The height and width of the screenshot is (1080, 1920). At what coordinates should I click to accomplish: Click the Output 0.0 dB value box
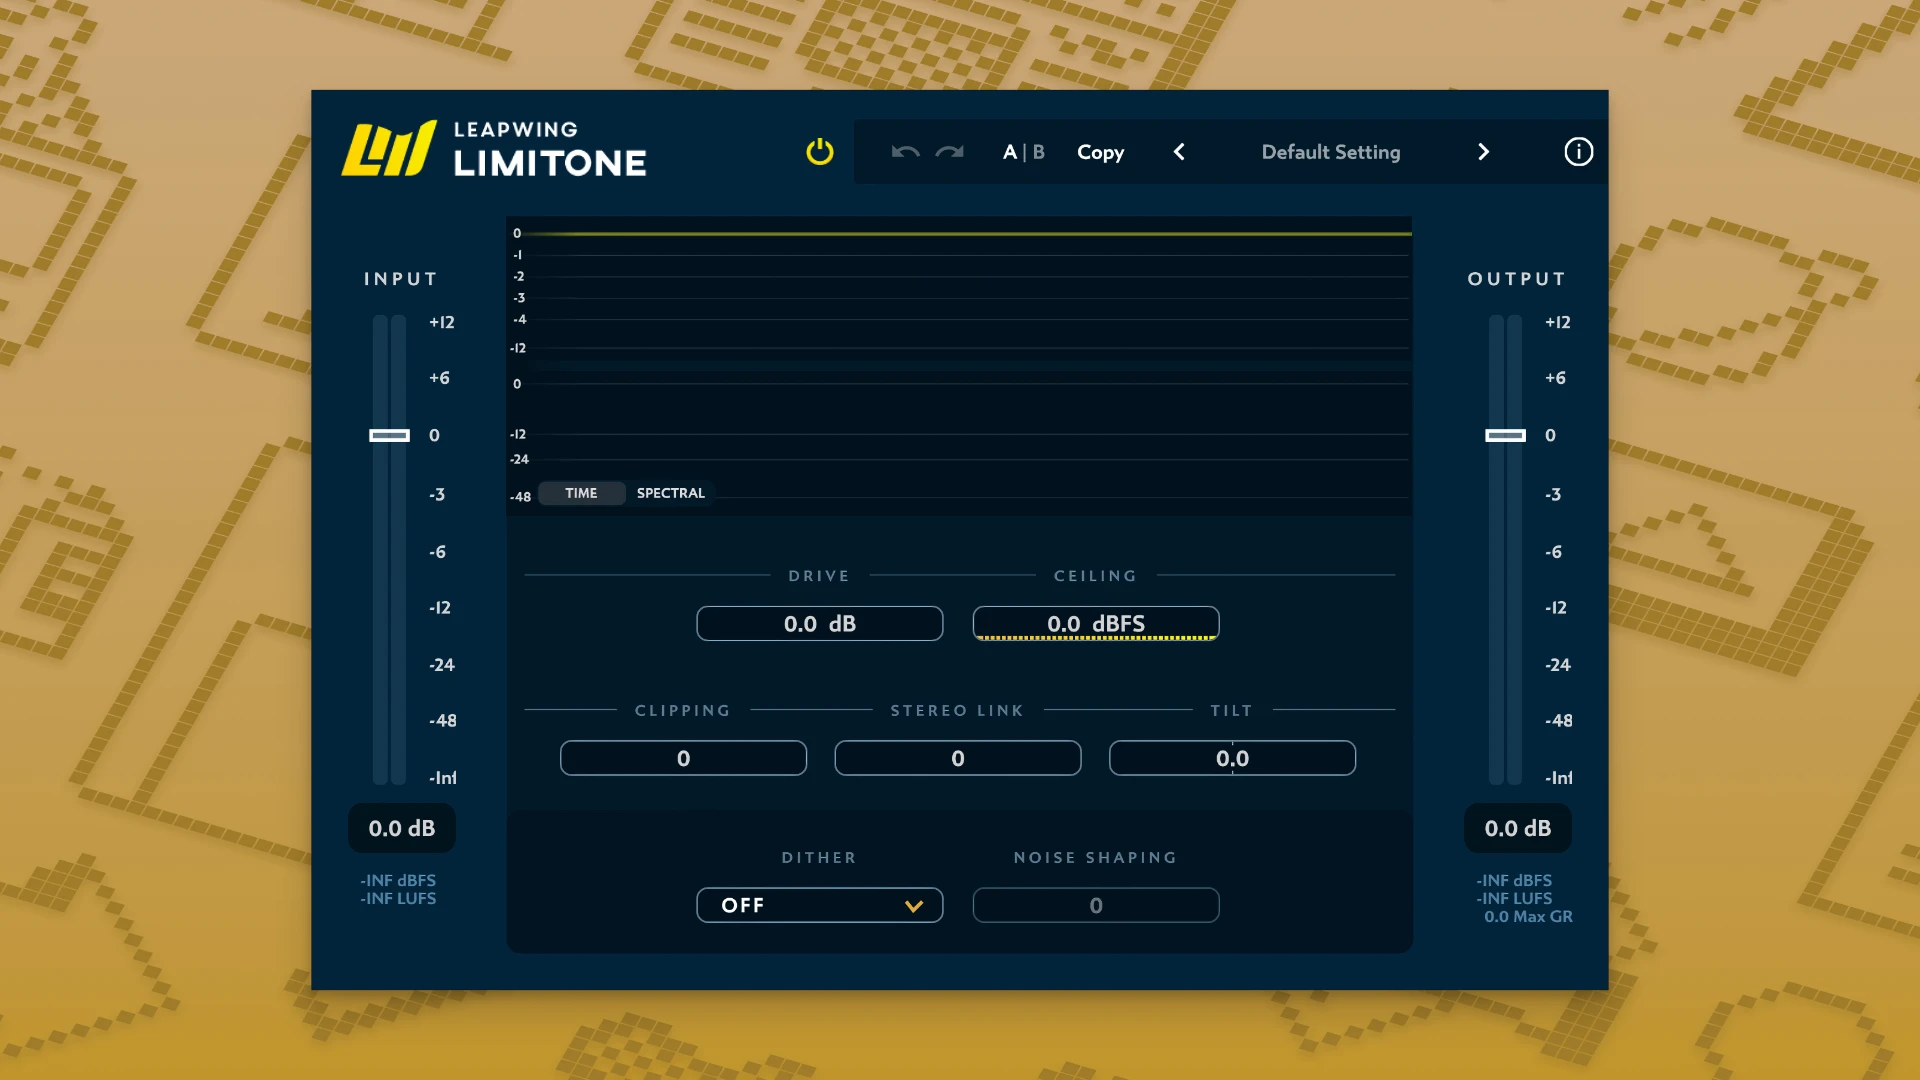(x=1518, y=828)
